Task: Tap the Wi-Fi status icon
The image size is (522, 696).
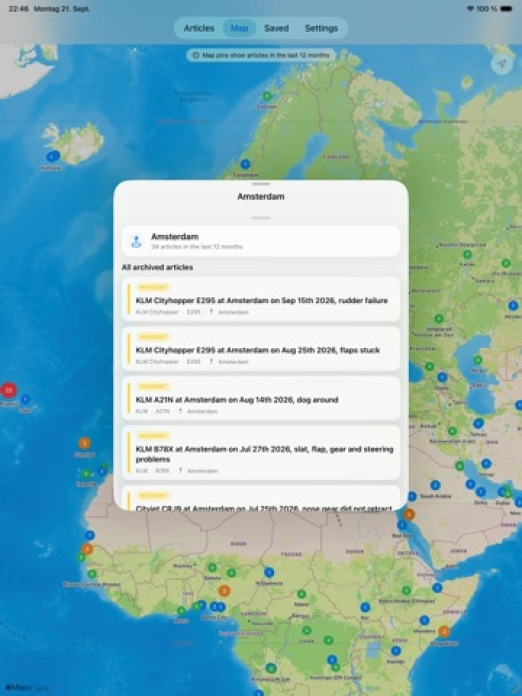Action: [x=470, y=8]
